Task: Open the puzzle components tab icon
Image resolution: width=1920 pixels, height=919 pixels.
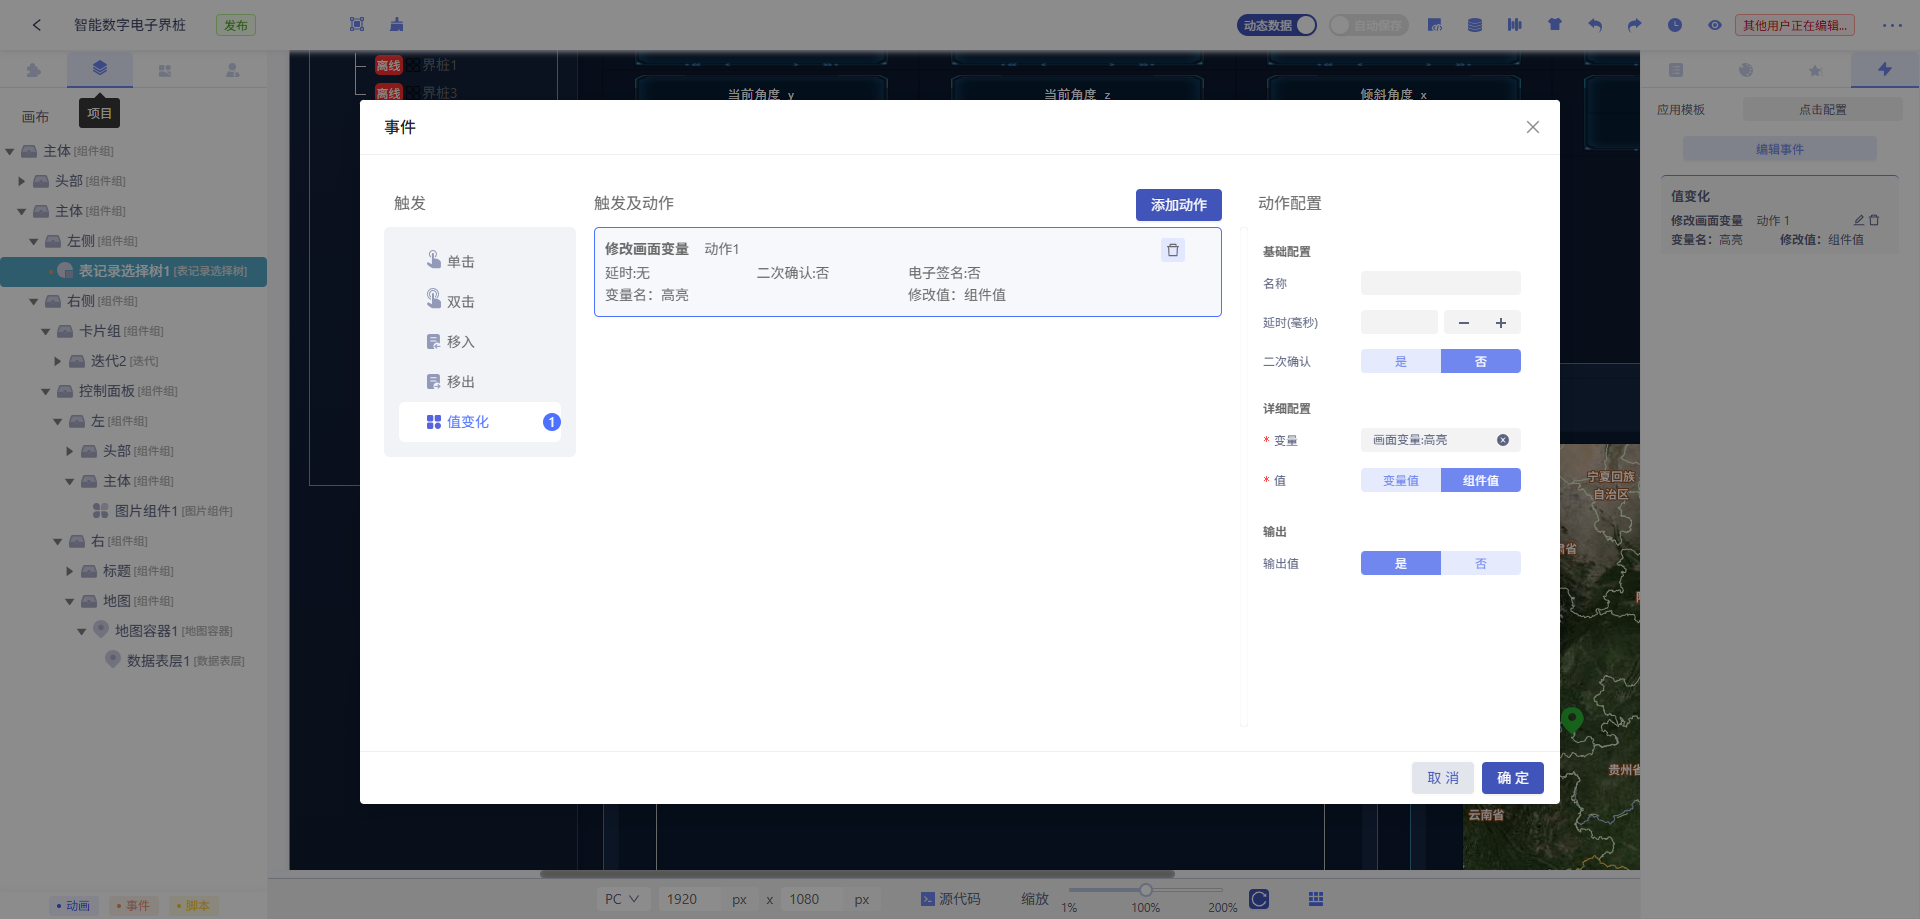Action: pos(34,70)
